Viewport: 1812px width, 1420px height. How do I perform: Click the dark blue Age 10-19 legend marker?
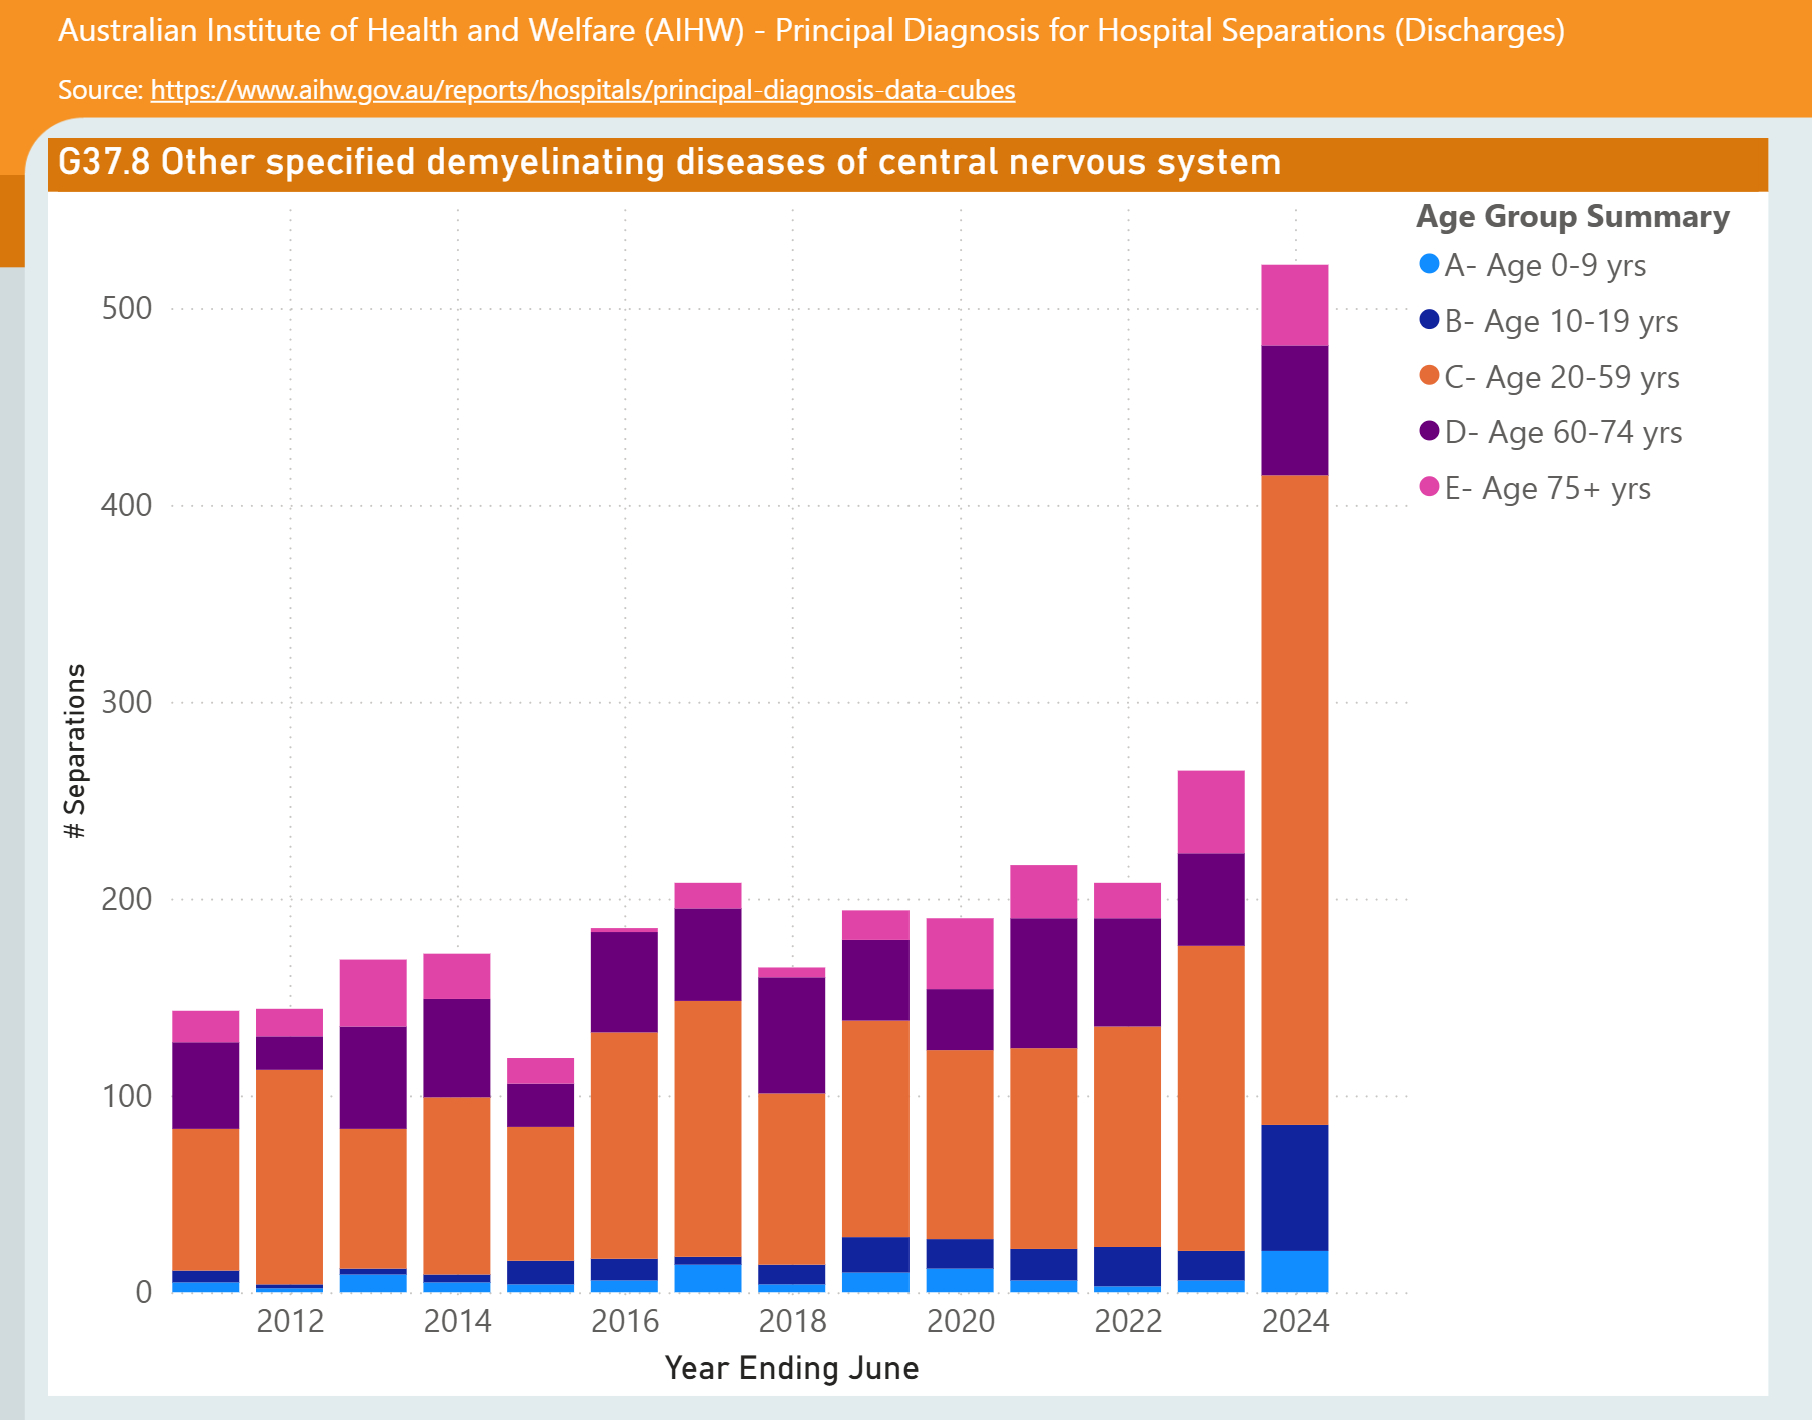1429,321
